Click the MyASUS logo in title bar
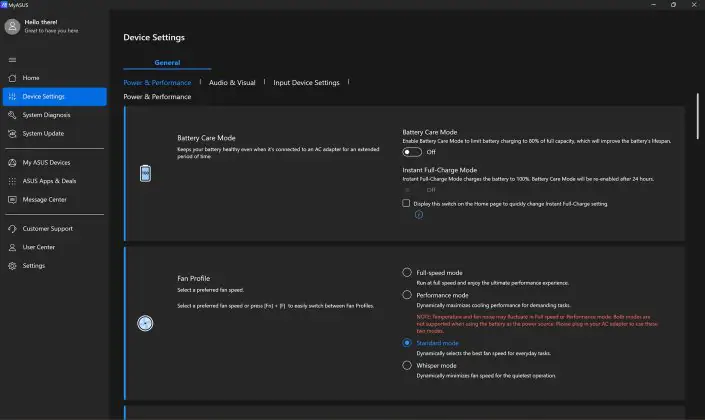 point(4,4)
